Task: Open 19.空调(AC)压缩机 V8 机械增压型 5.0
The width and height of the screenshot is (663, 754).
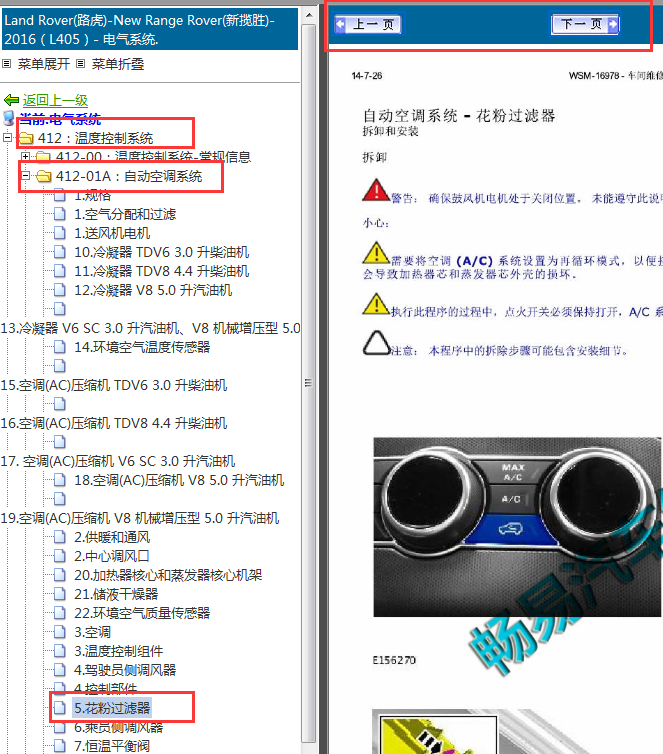Action: click(x=140, y=518)
